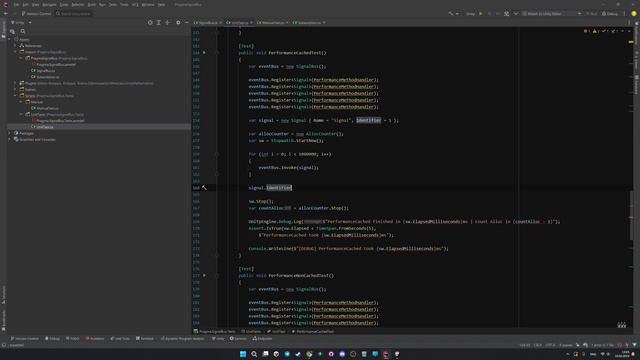Click the show all files icon below Unity
This screenshot has width=640, height=360.
(12, 31)
